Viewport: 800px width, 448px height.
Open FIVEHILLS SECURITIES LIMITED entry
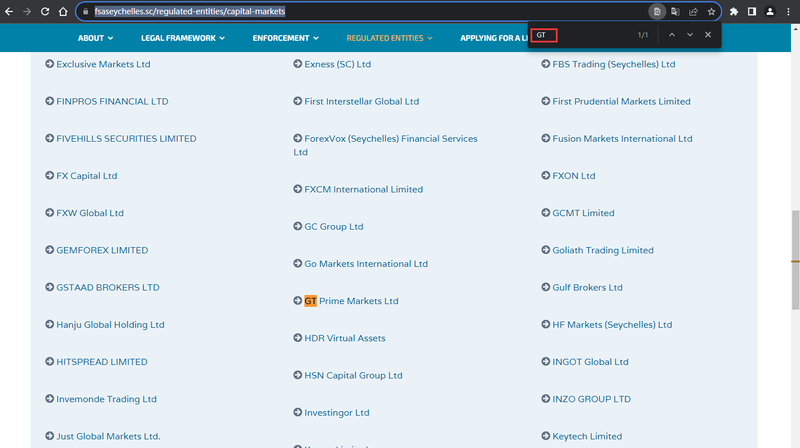(x=126, y=139)
